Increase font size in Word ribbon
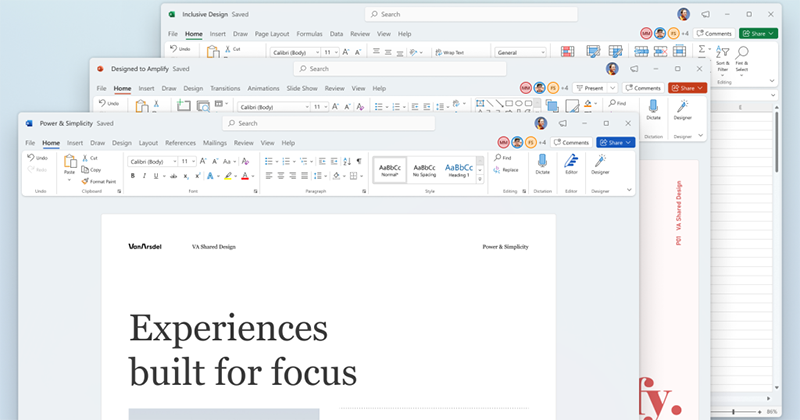800x420 pixels. tap(203, 161)
